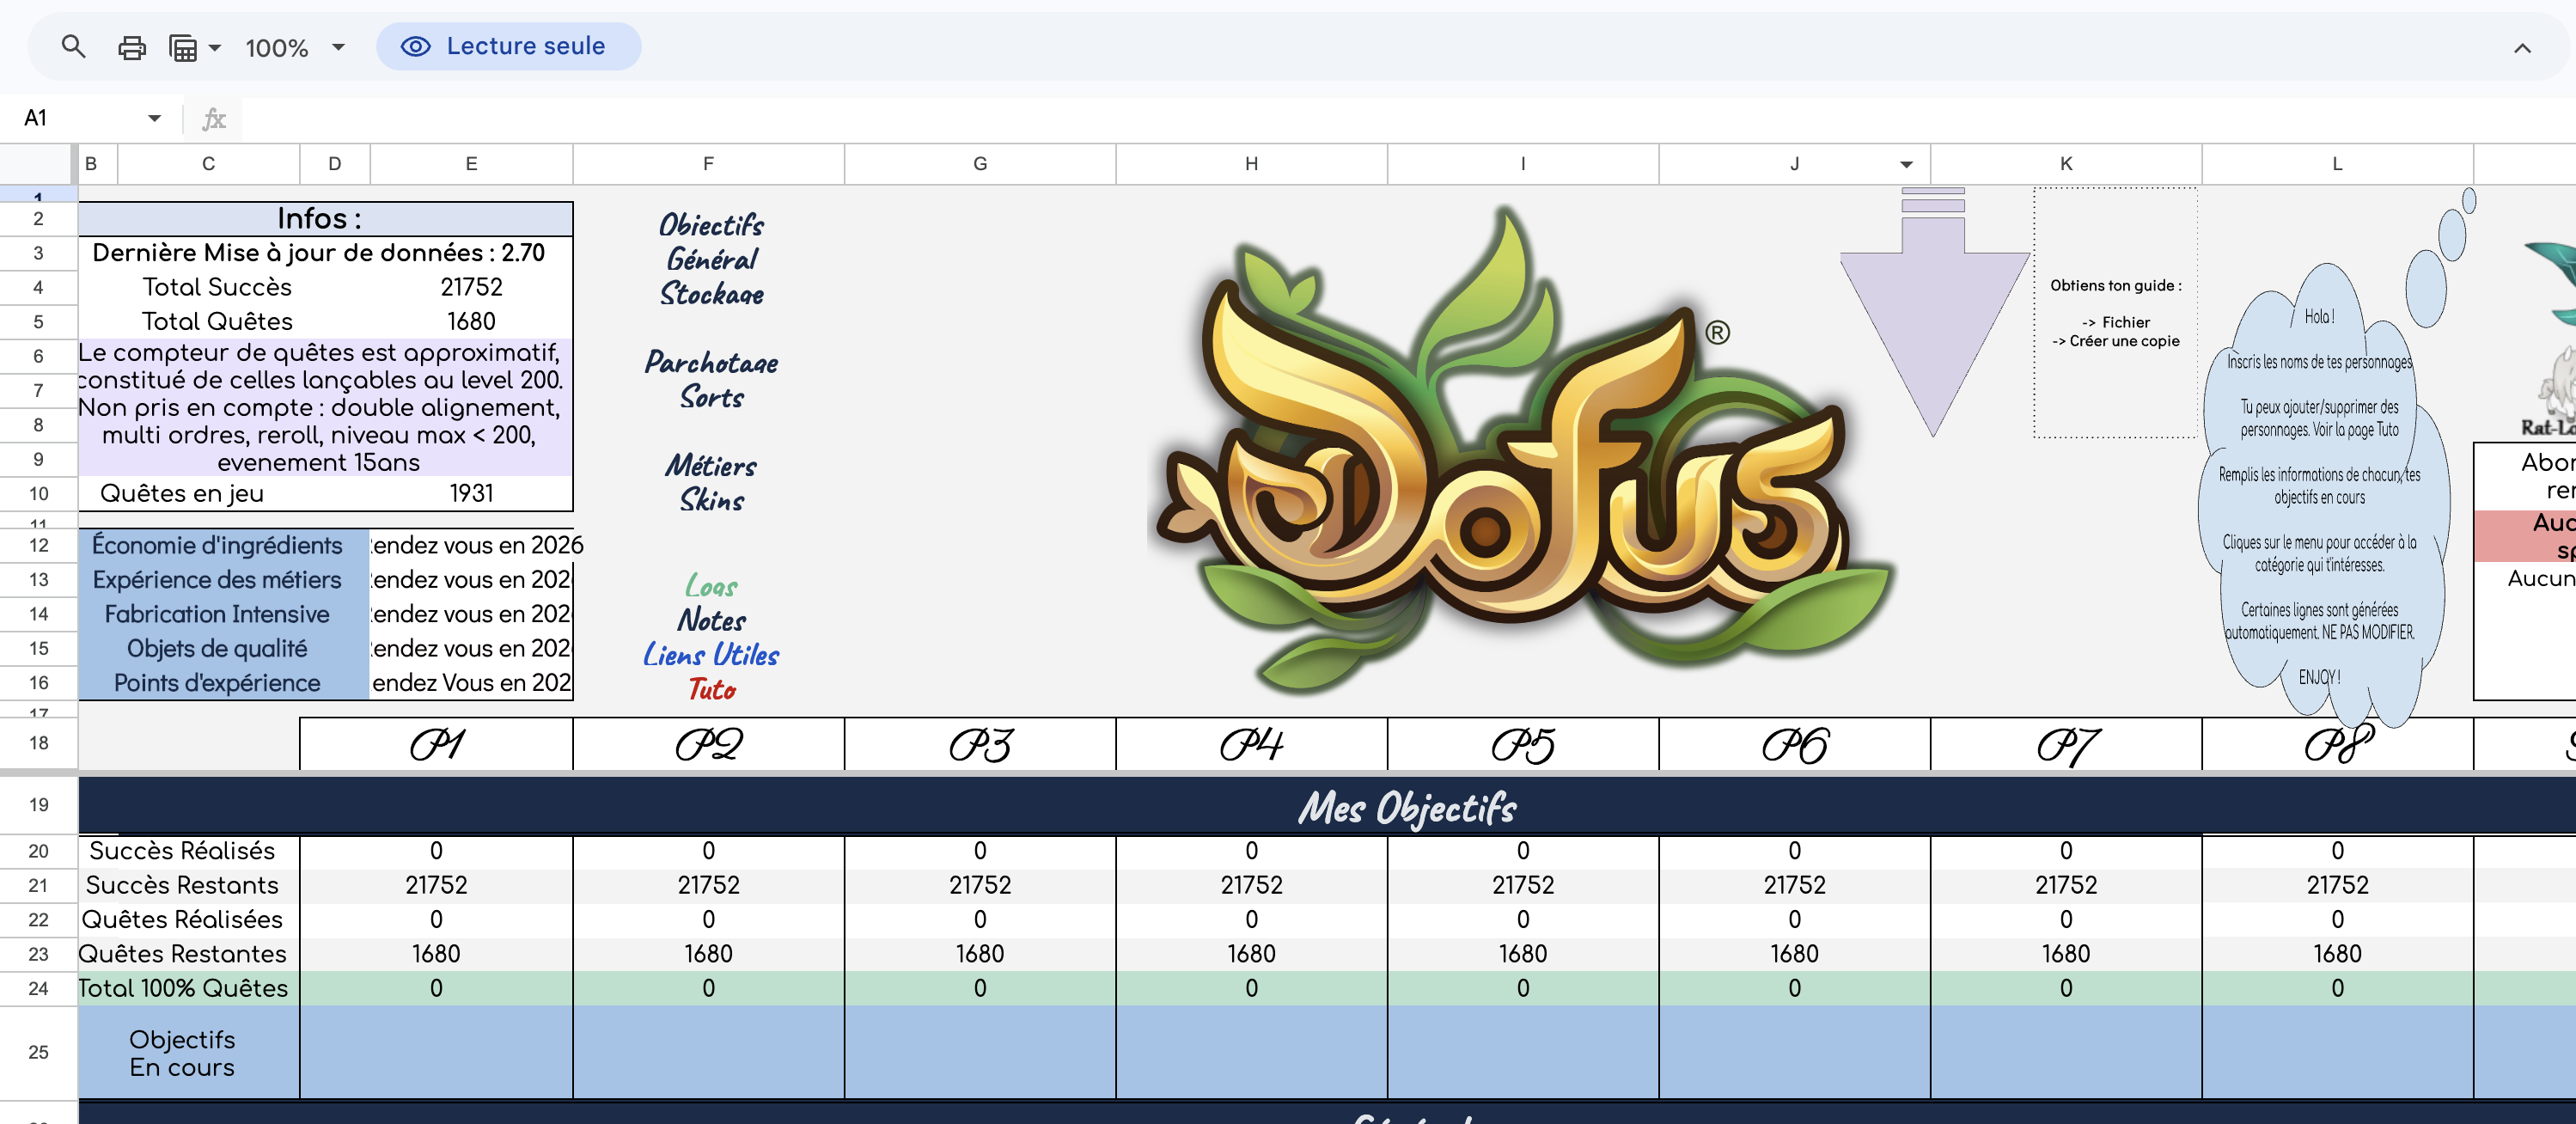Select the 'Dernière Mise à jour' cell
The width and height of the screenshot is (2576, 1124).
[x=326, y=253]
